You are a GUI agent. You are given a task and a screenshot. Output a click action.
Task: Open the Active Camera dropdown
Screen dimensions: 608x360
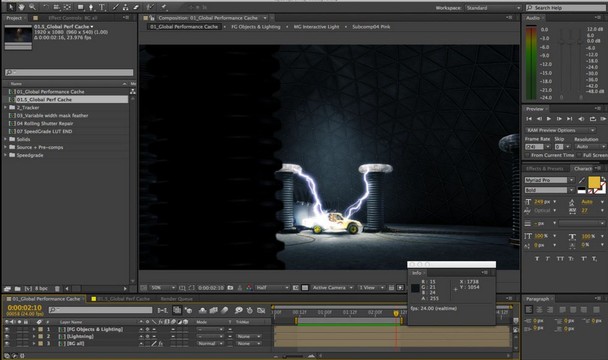coord(333,287)
